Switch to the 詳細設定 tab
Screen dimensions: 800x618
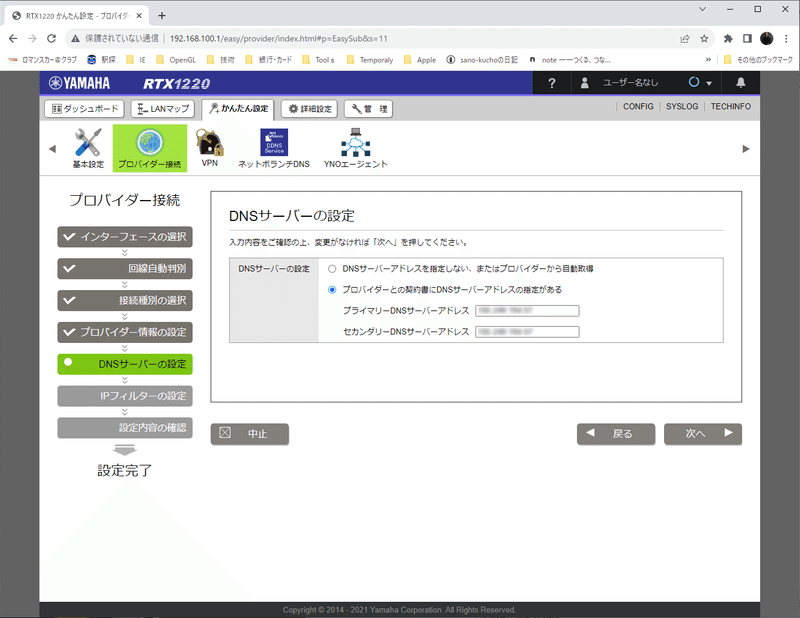pyautogui.click(x=309, y=109)
